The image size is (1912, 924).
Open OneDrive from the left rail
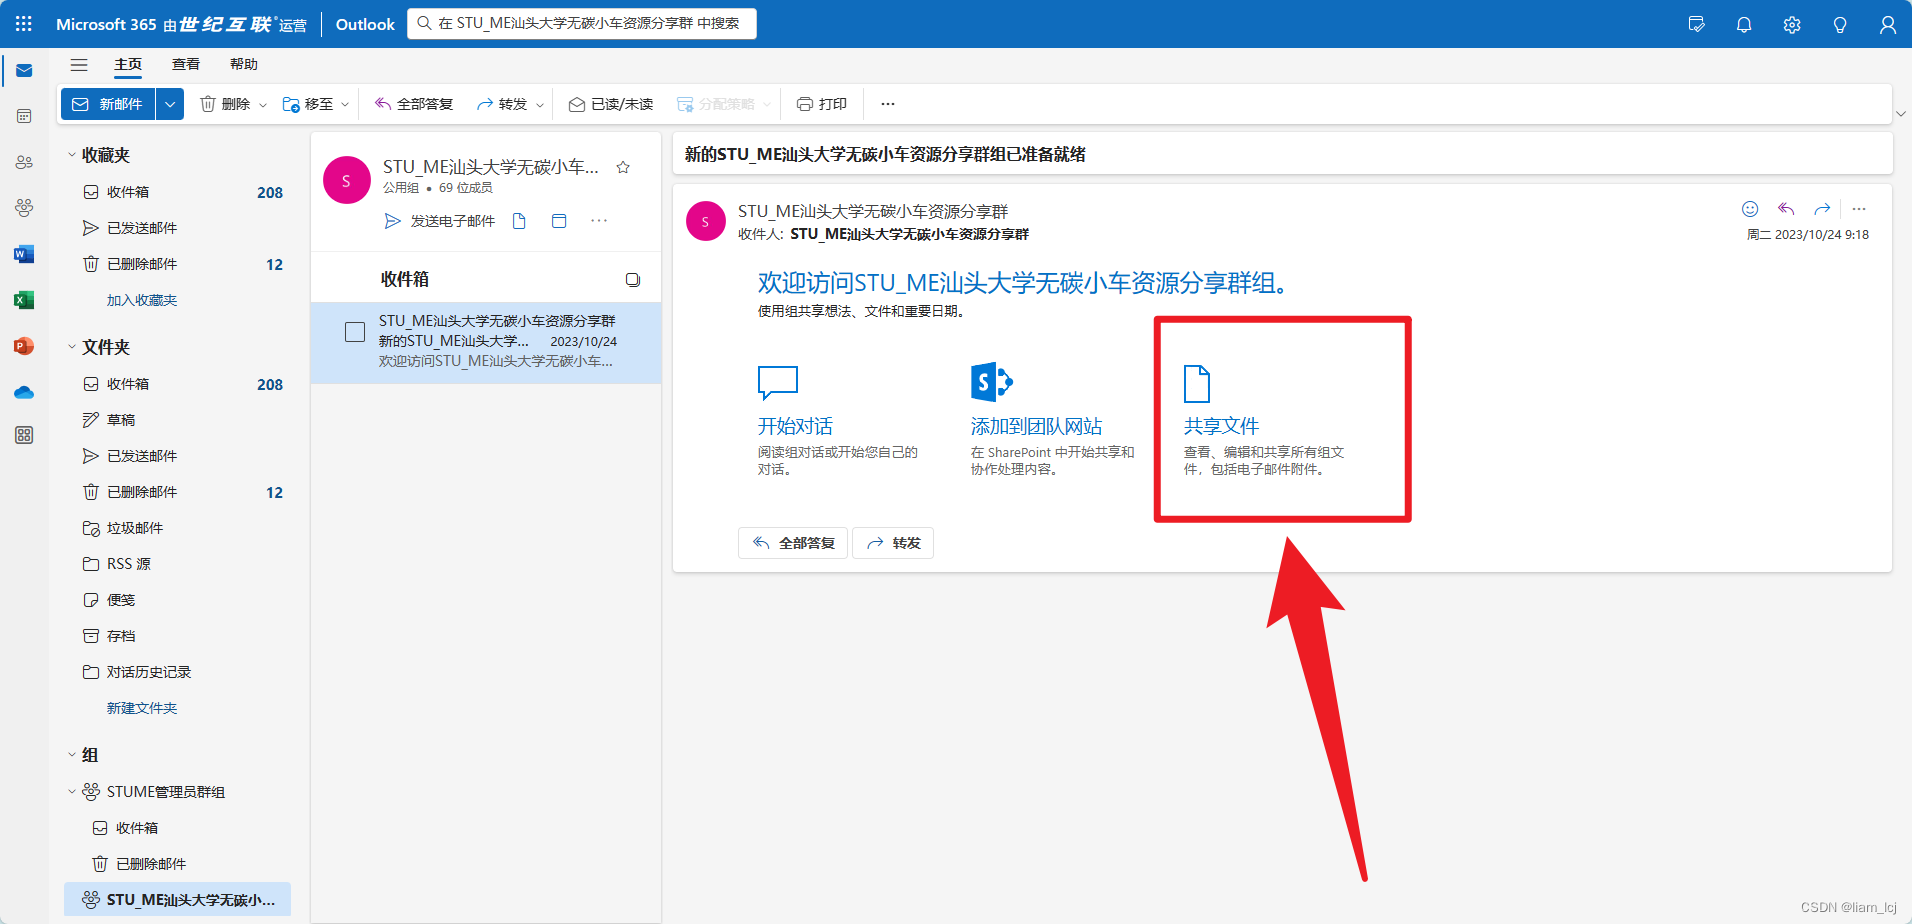[x=24, y=392]
